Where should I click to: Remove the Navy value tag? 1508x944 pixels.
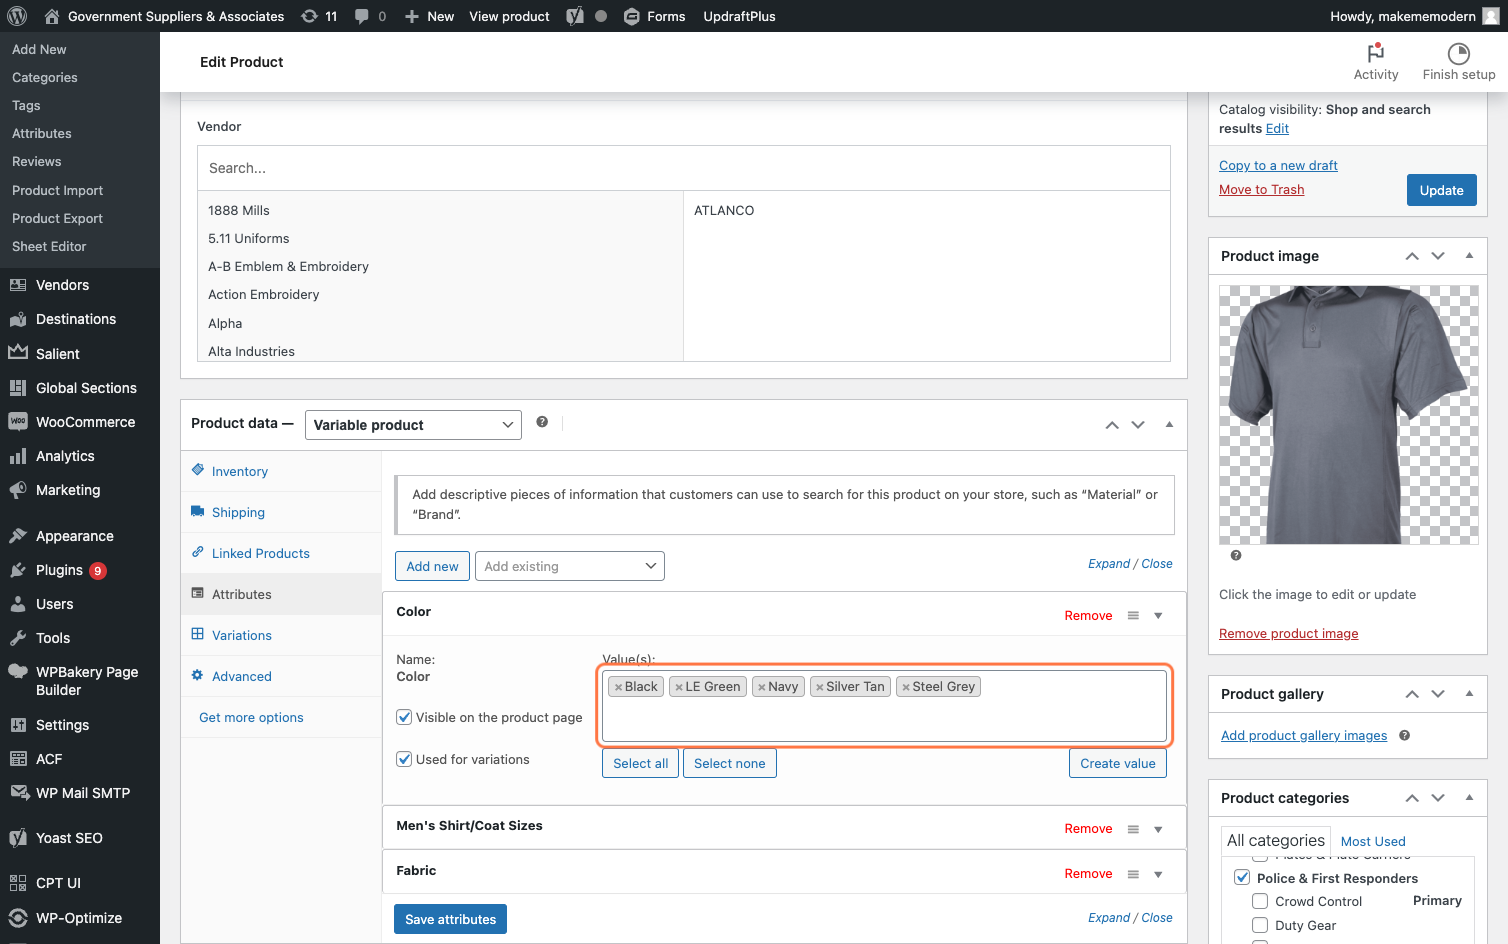762,687
